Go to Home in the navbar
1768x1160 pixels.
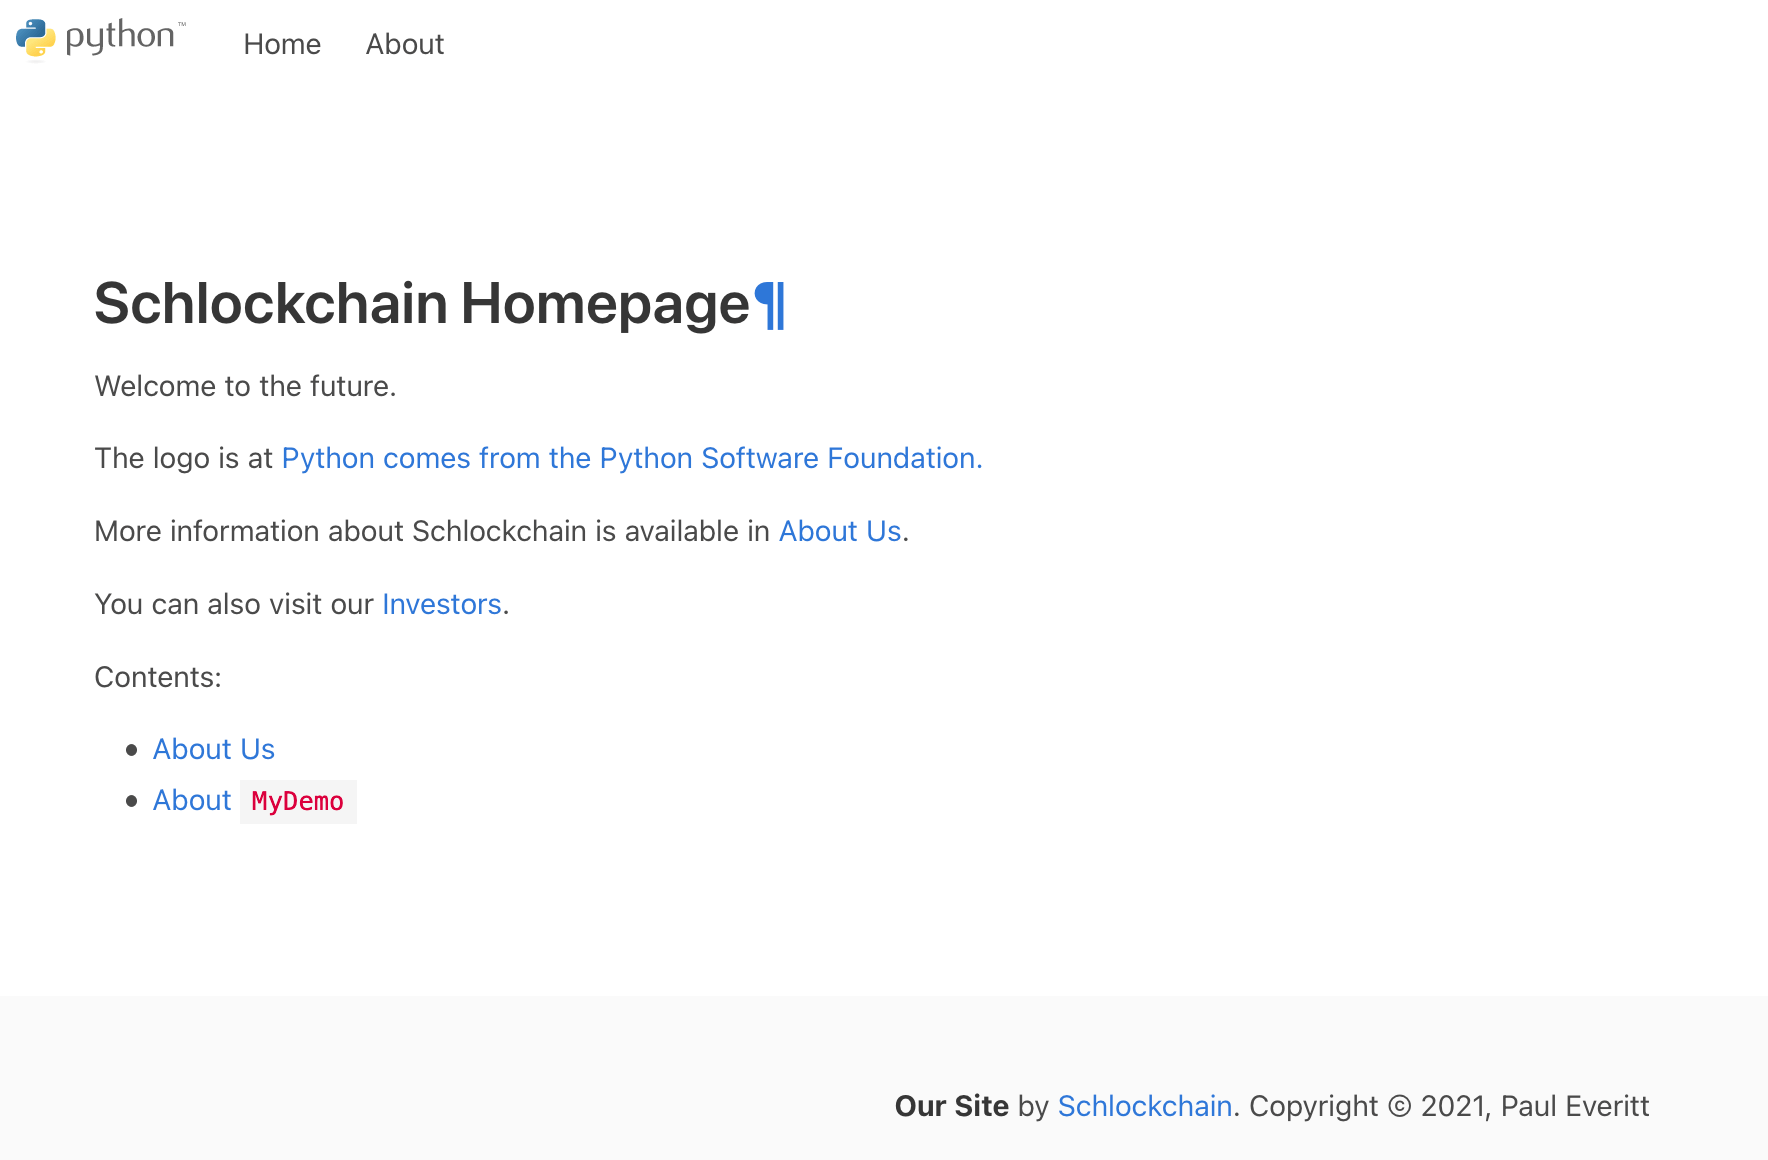(x=282, y=44)
